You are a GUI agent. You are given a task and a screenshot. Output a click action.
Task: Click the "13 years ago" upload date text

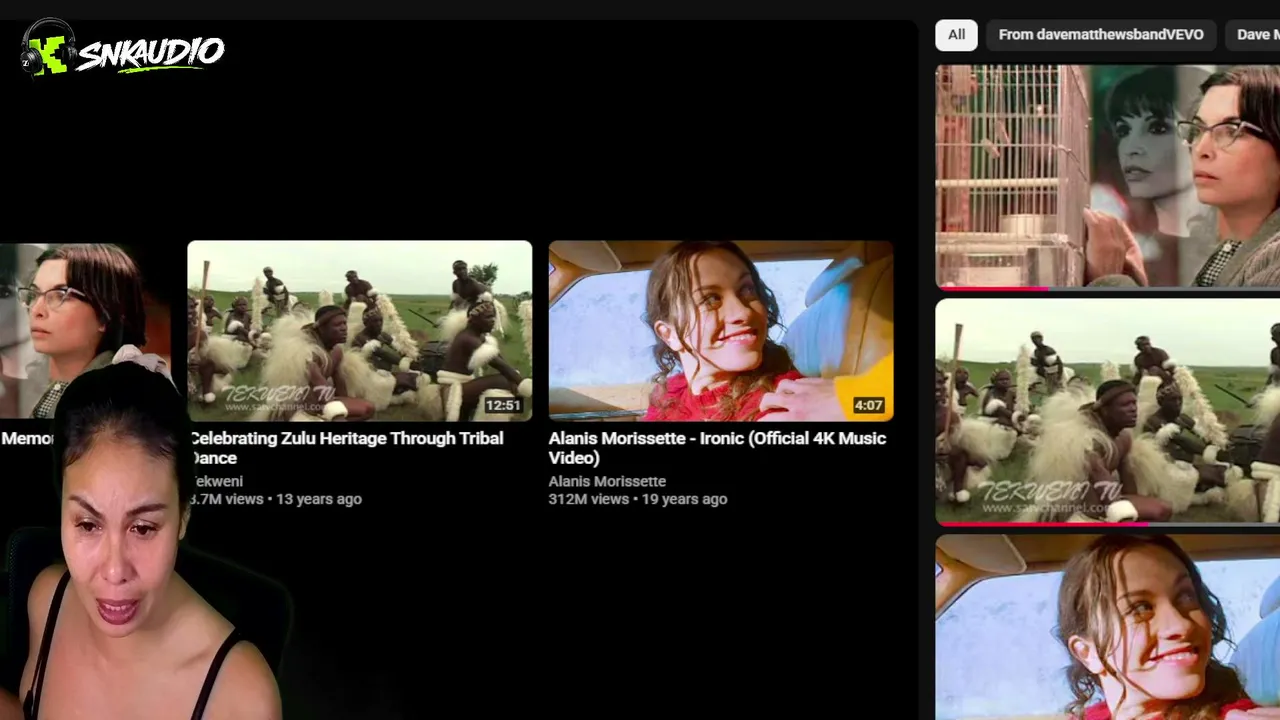point(319,499)
